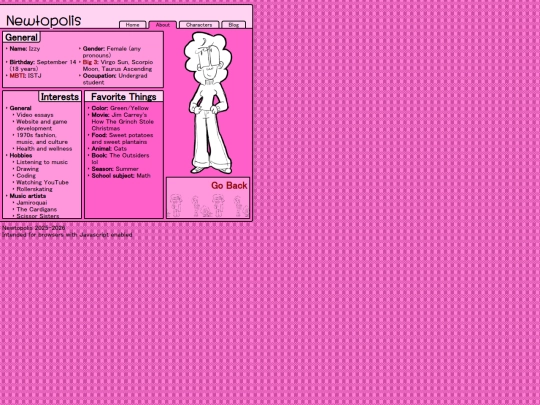
Task: Click the Animal: Cats entry
Action: coord(109,149)
